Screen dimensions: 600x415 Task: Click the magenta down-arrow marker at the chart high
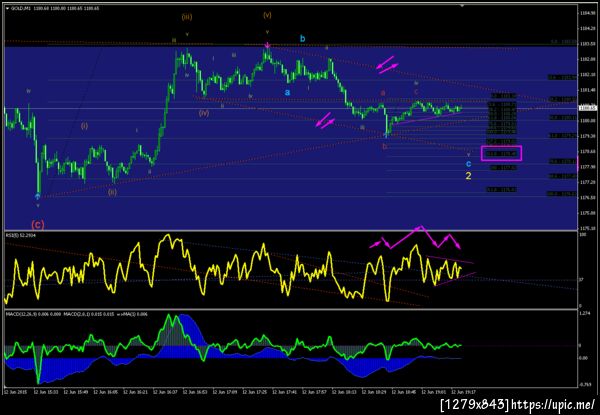click(267, 46)
